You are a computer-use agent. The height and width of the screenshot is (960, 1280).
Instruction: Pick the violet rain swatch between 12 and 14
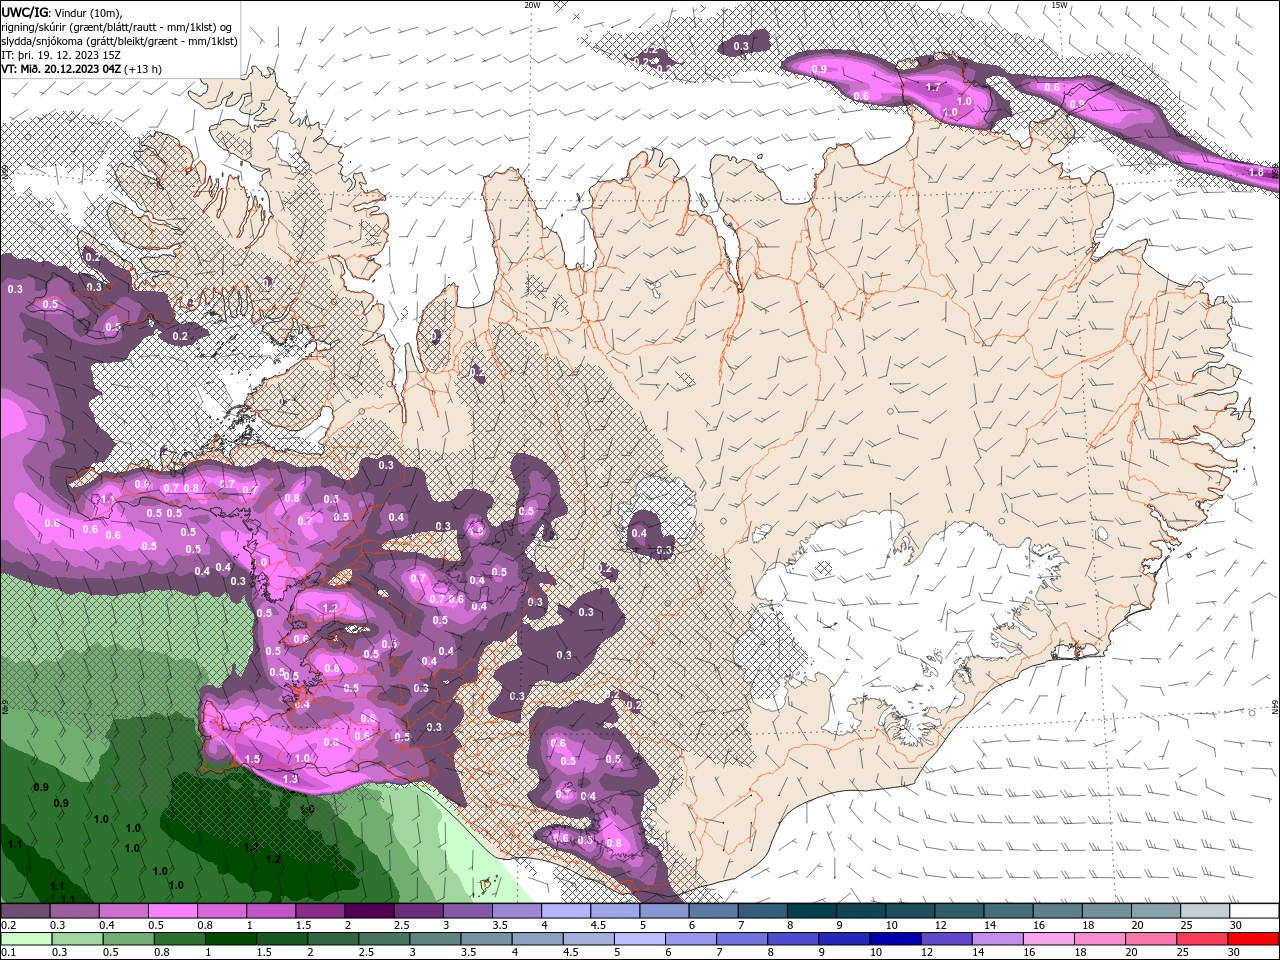946,939
